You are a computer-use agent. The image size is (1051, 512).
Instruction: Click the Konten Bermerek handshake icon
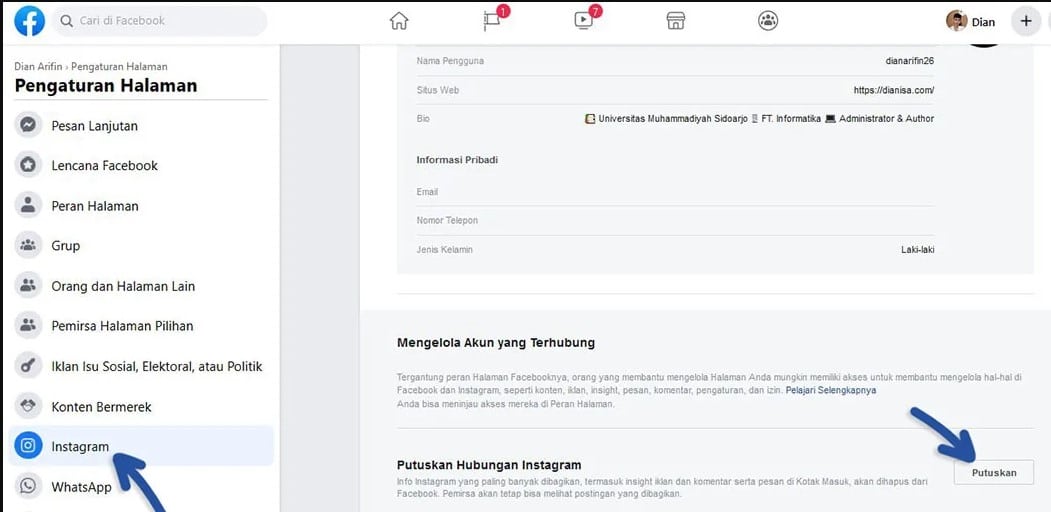[28, 407]
